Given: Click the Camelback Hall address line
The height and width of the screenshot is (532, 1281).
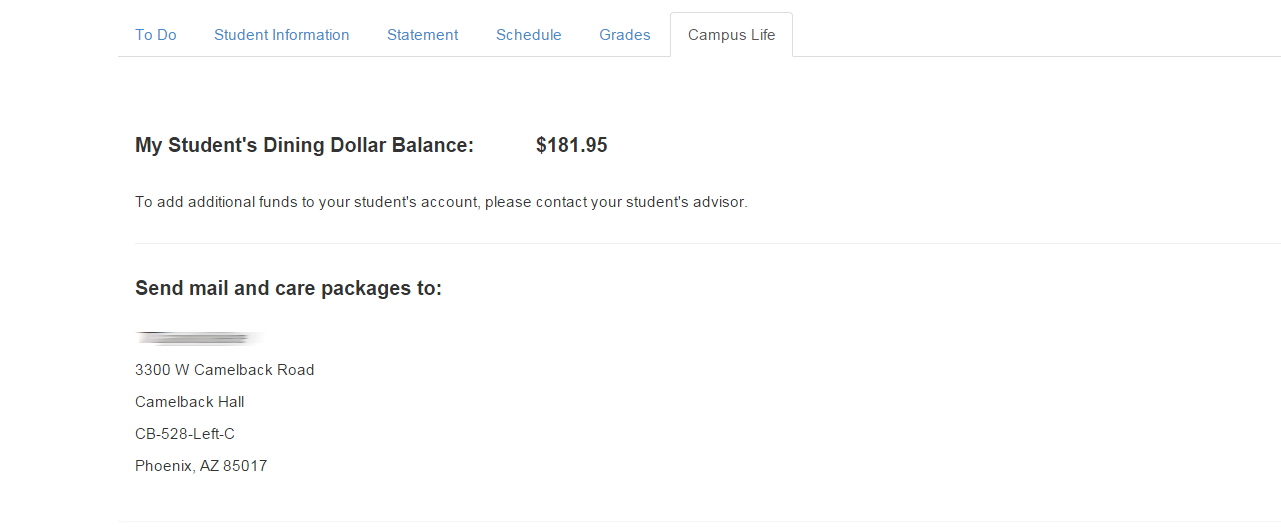Looking at the screenshot, I should click(190, 402).
